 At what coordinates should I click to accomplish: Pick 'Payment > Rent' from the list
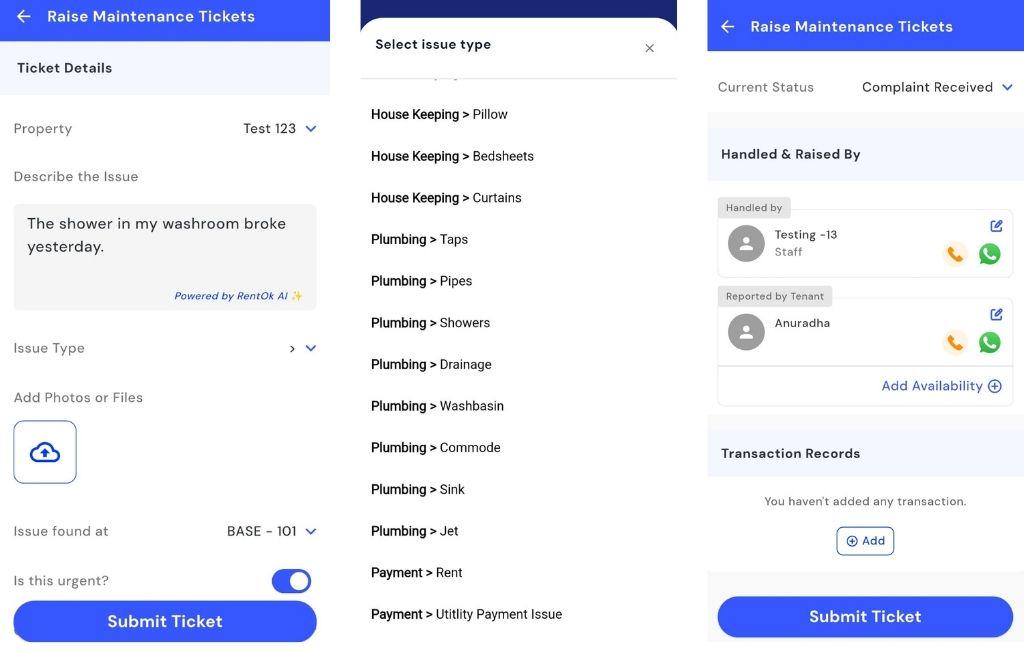pyautogui.click(x=417, y=573)
